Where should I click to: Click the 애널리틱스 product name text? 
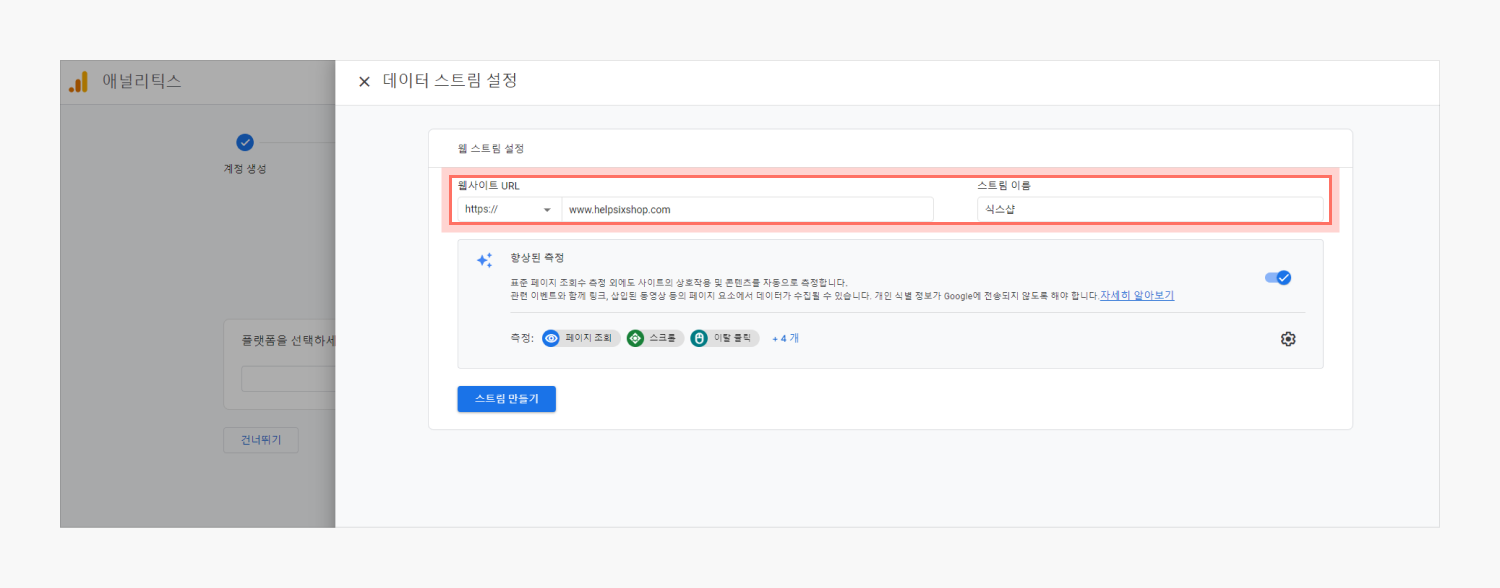(x=142, y=82)
